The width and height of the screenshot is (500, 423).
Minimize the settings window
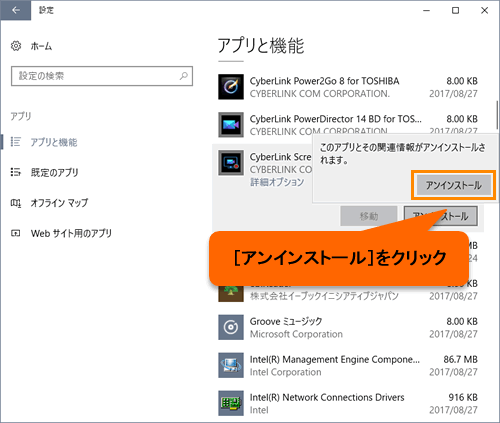426,10
